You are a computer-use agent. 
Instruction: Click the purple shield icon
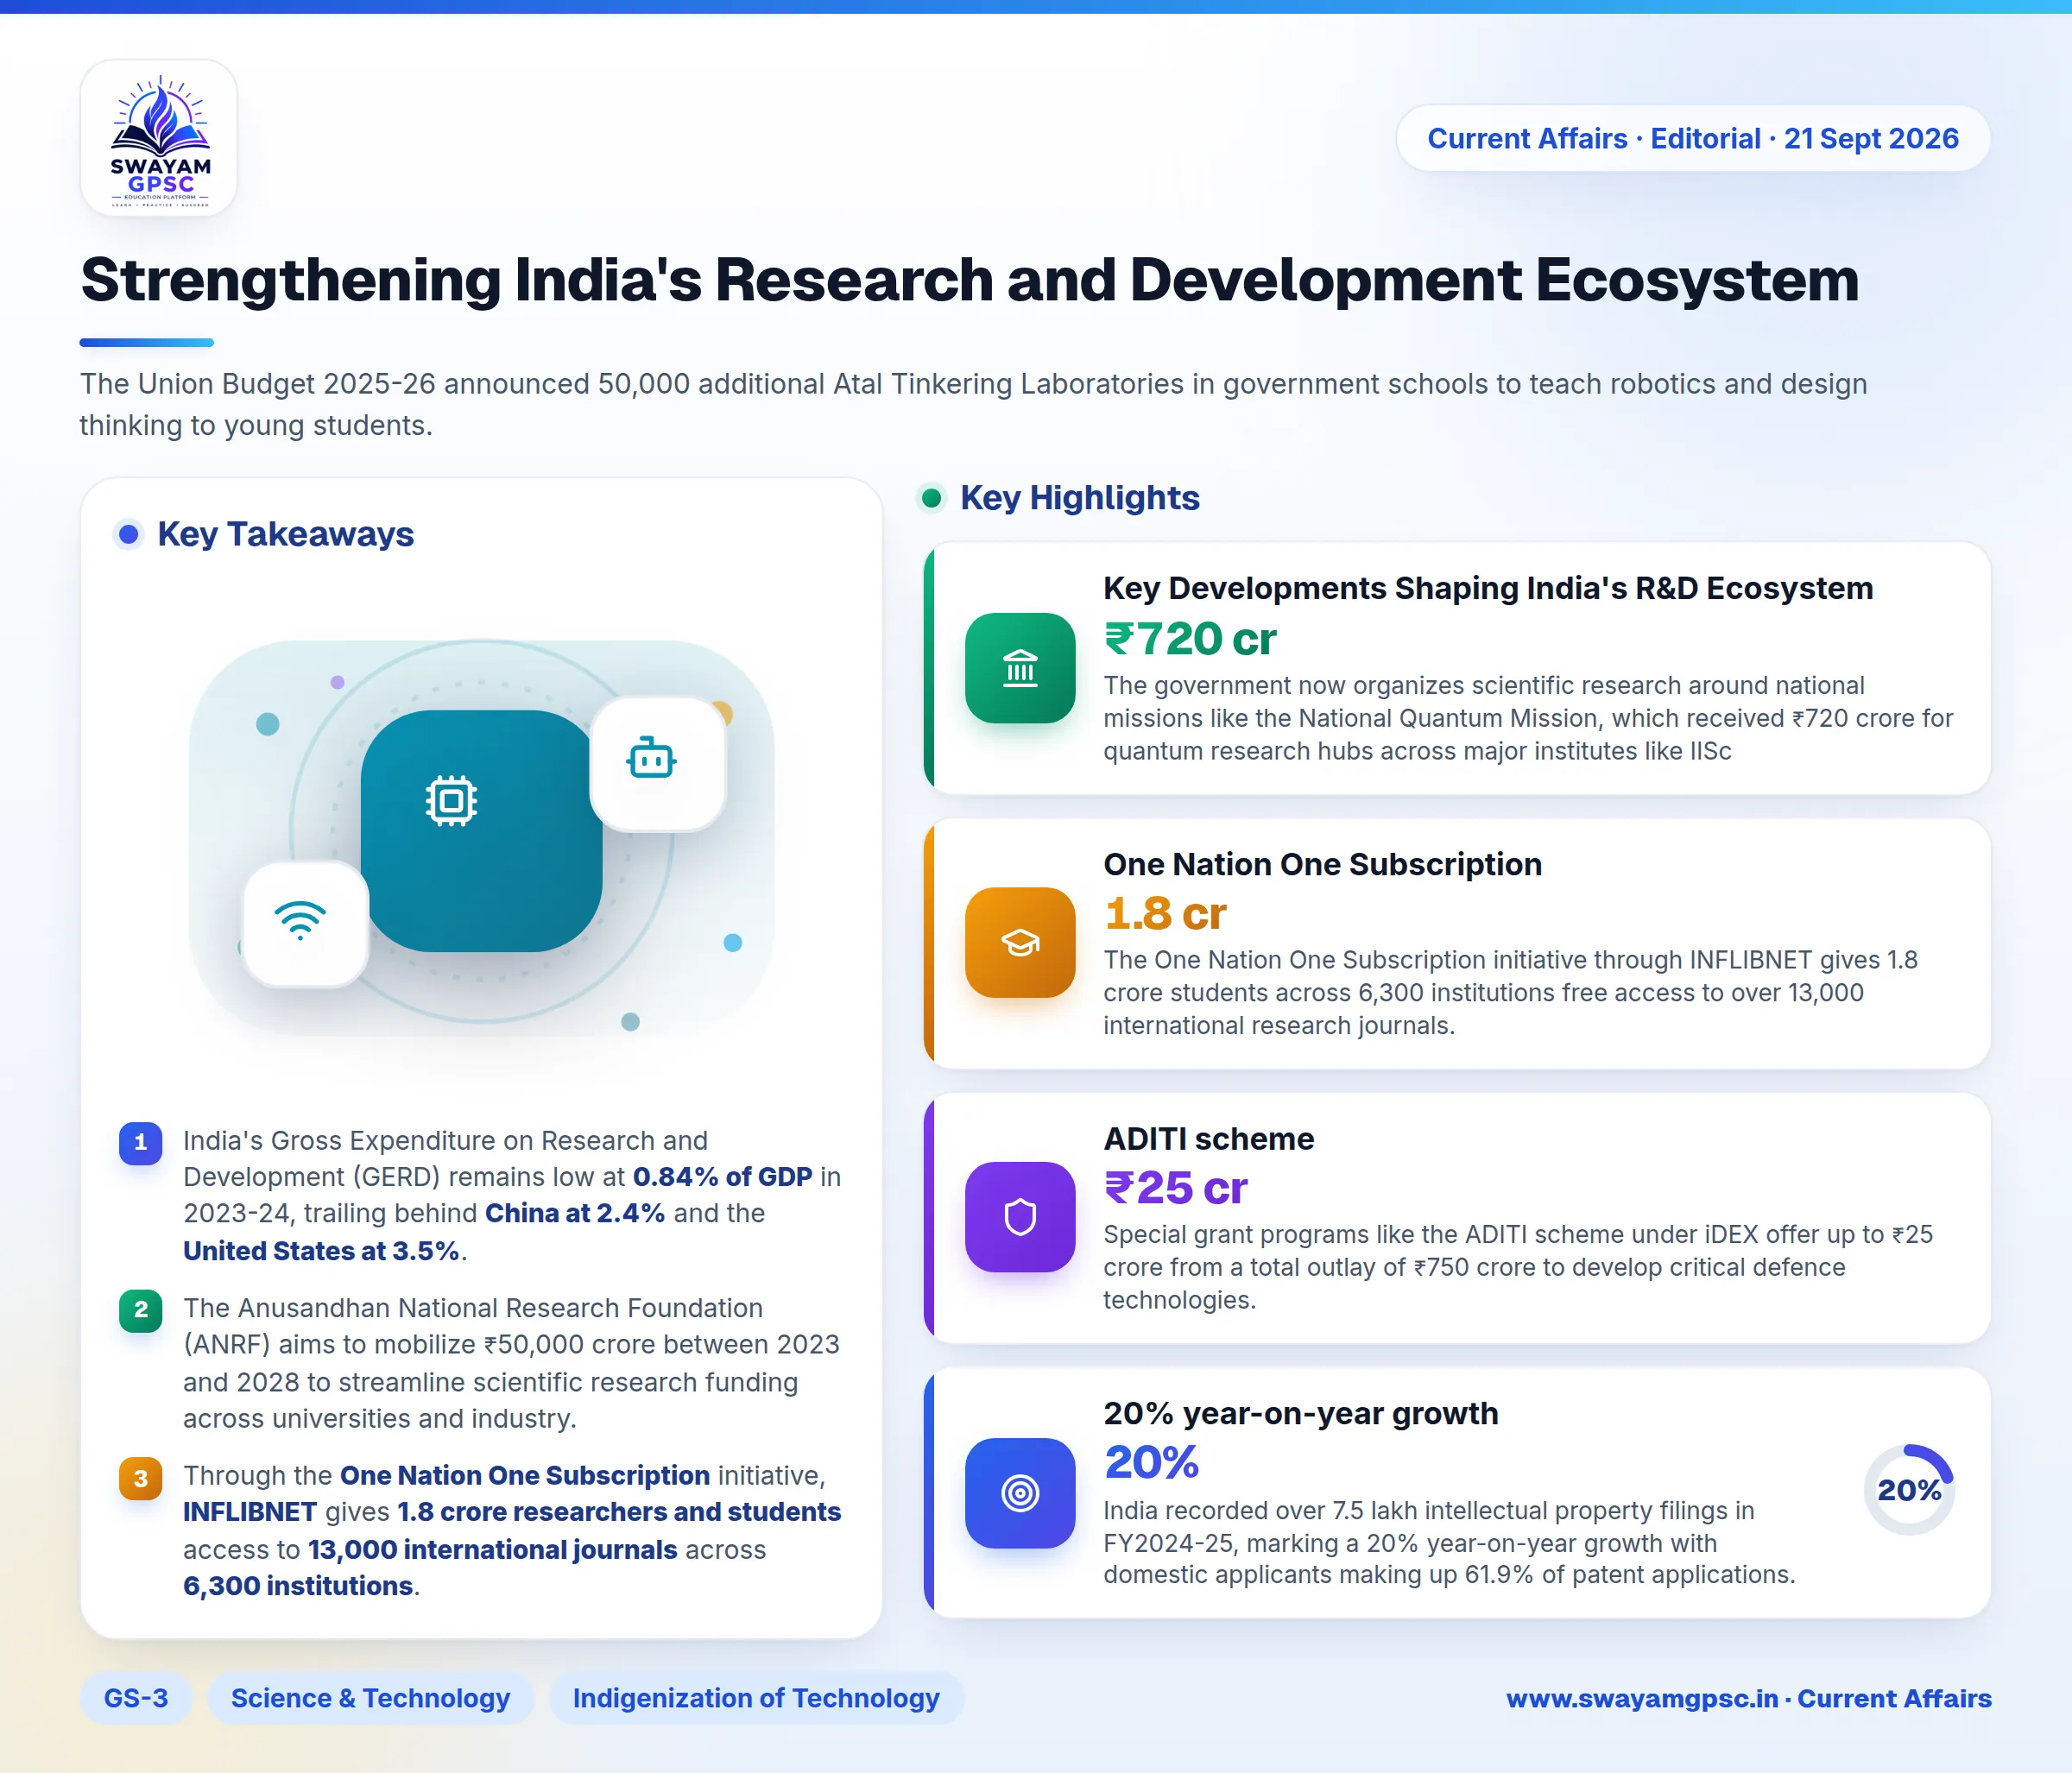point(1019,1217)
